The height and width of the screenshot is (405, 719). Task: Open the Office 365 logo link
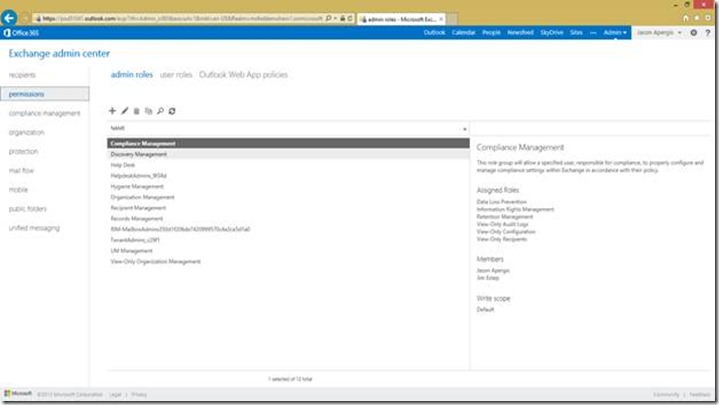[21, 33]
